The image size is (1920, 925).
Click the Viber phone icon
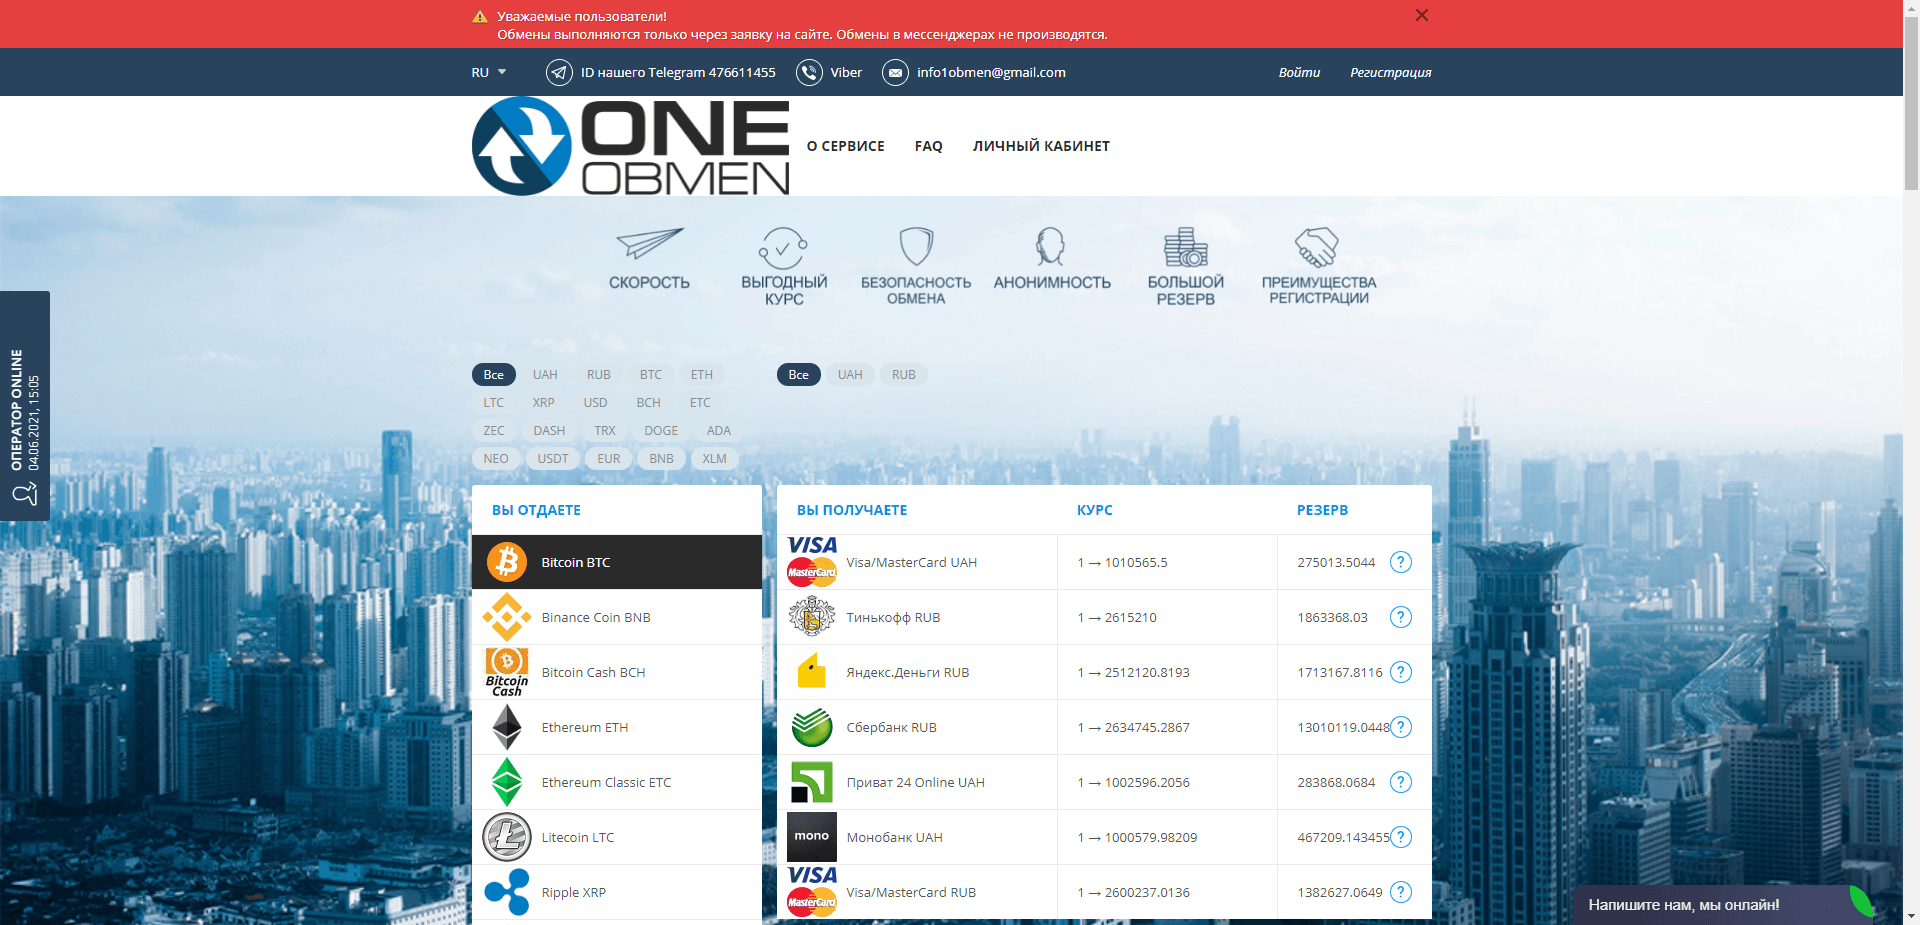[809, 73]
